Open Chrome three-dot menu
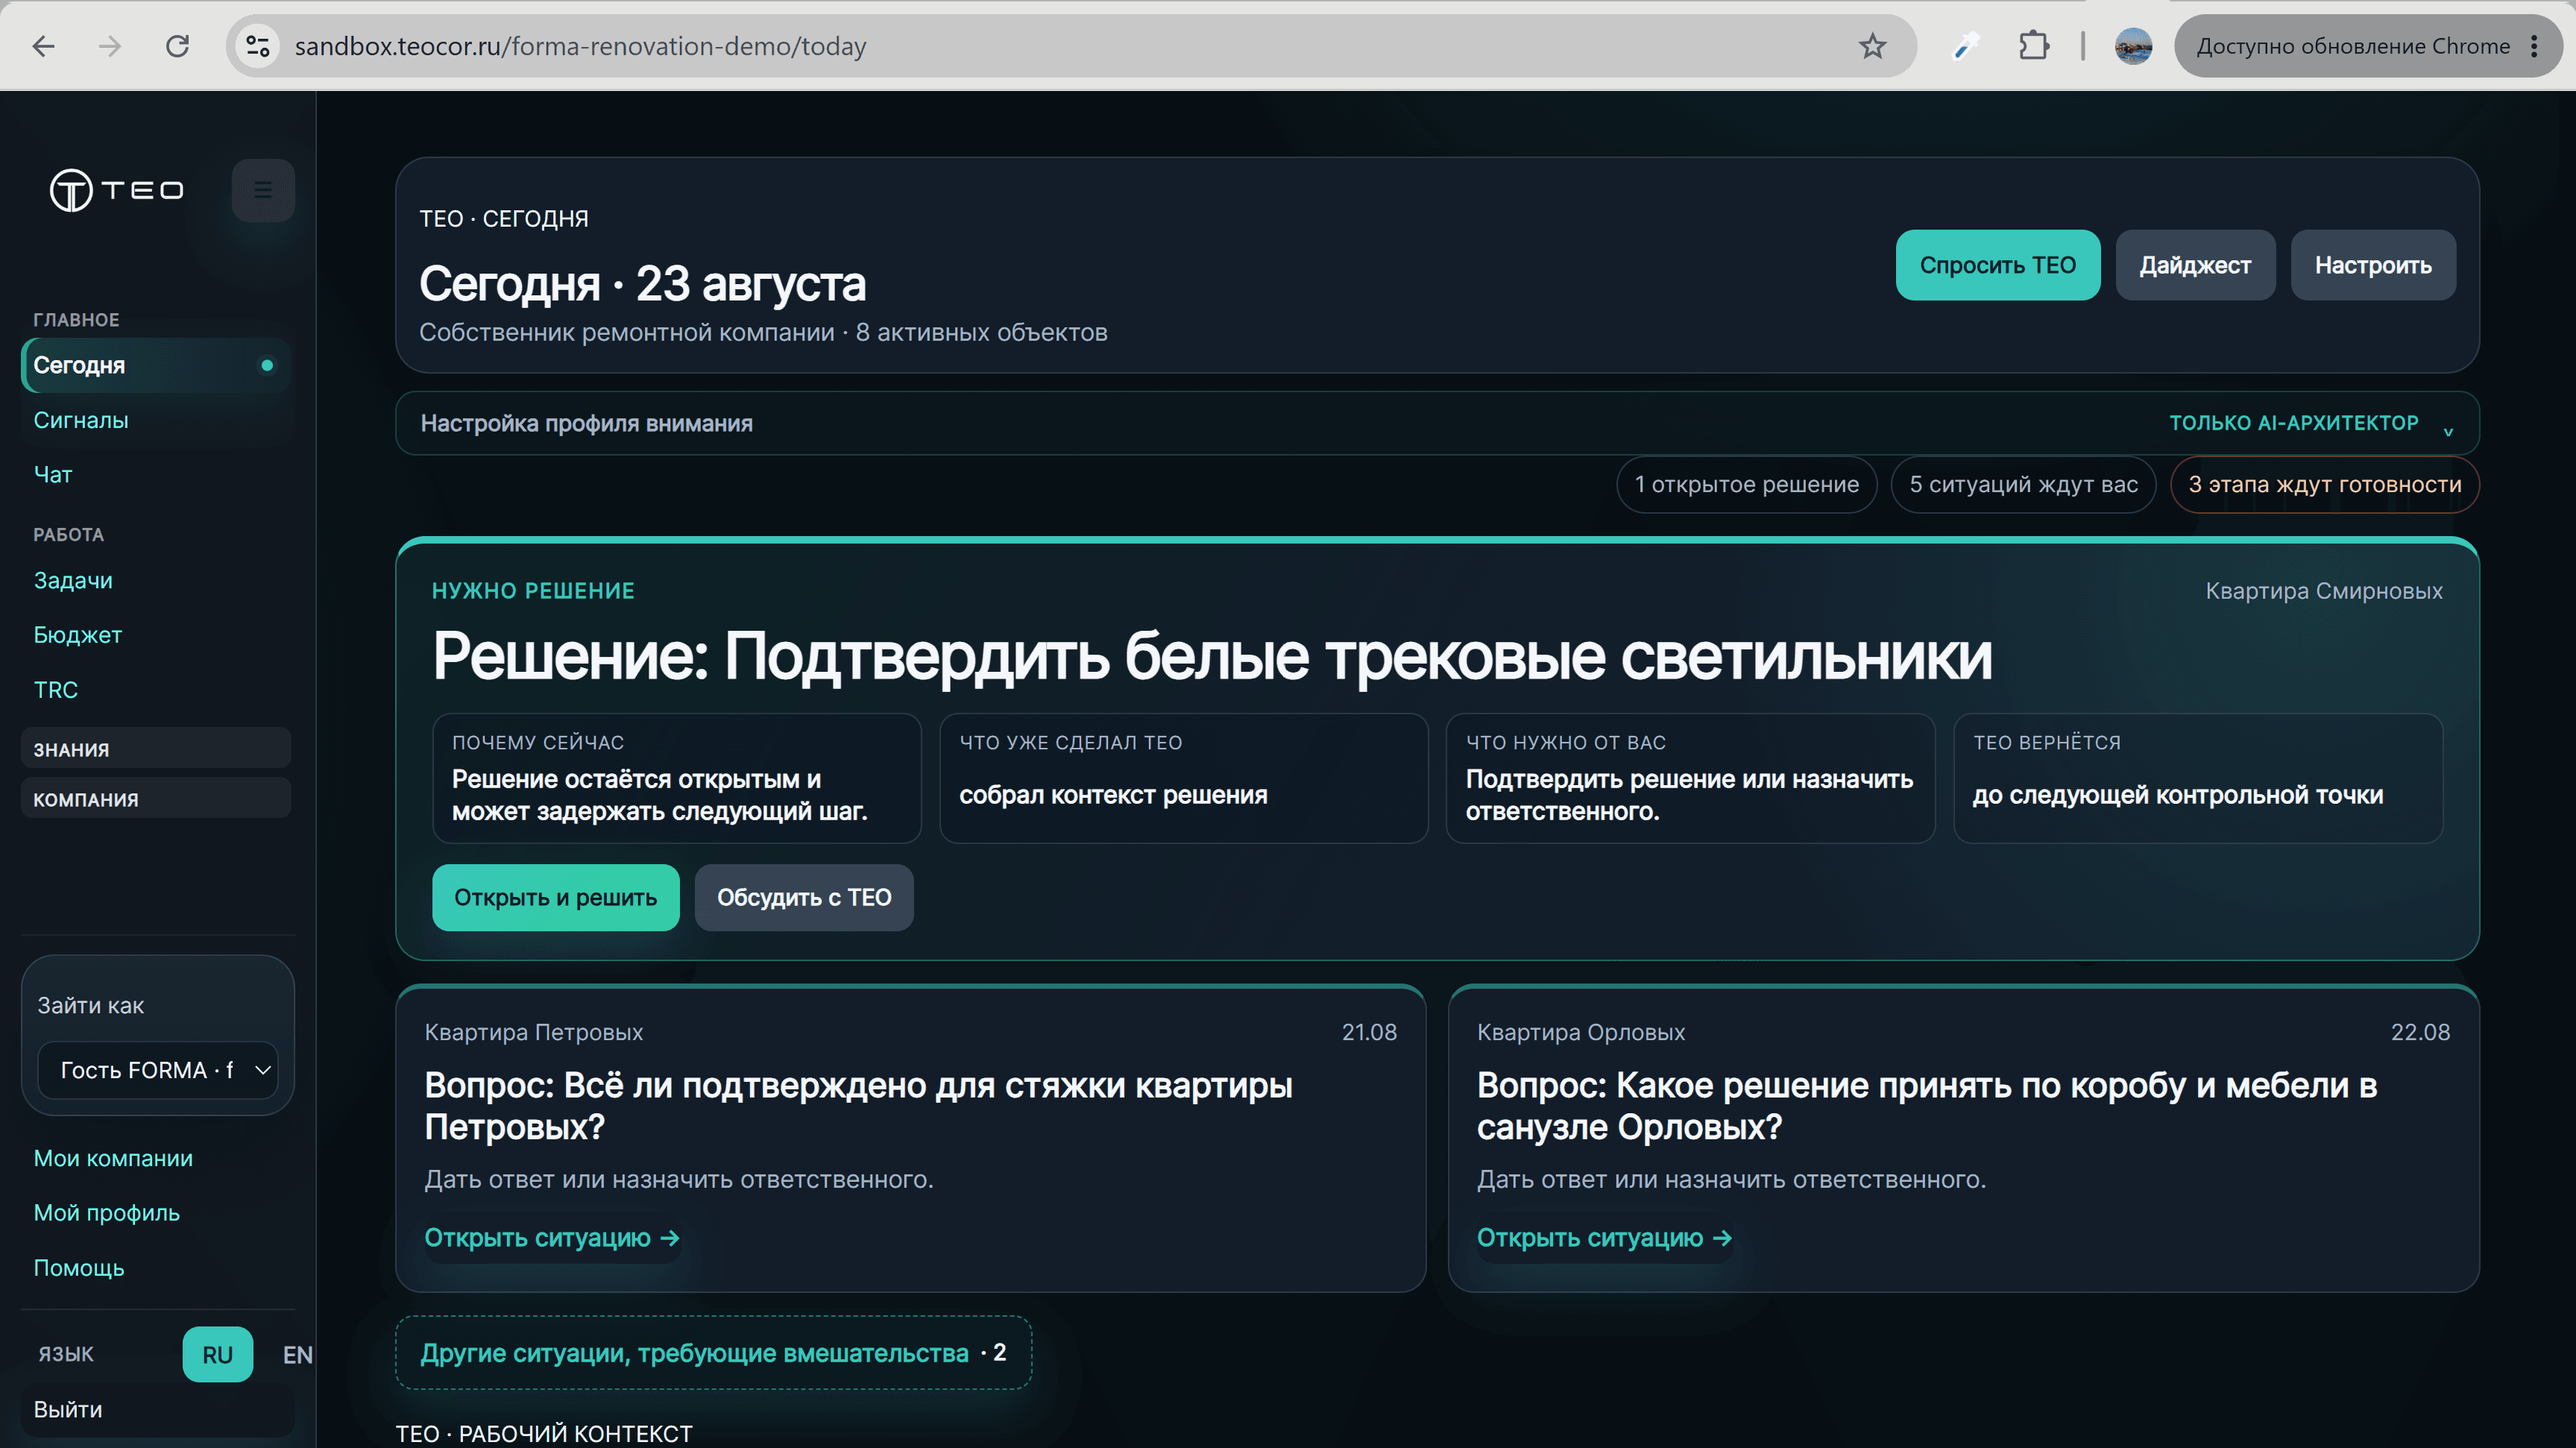 point(2534,46)
